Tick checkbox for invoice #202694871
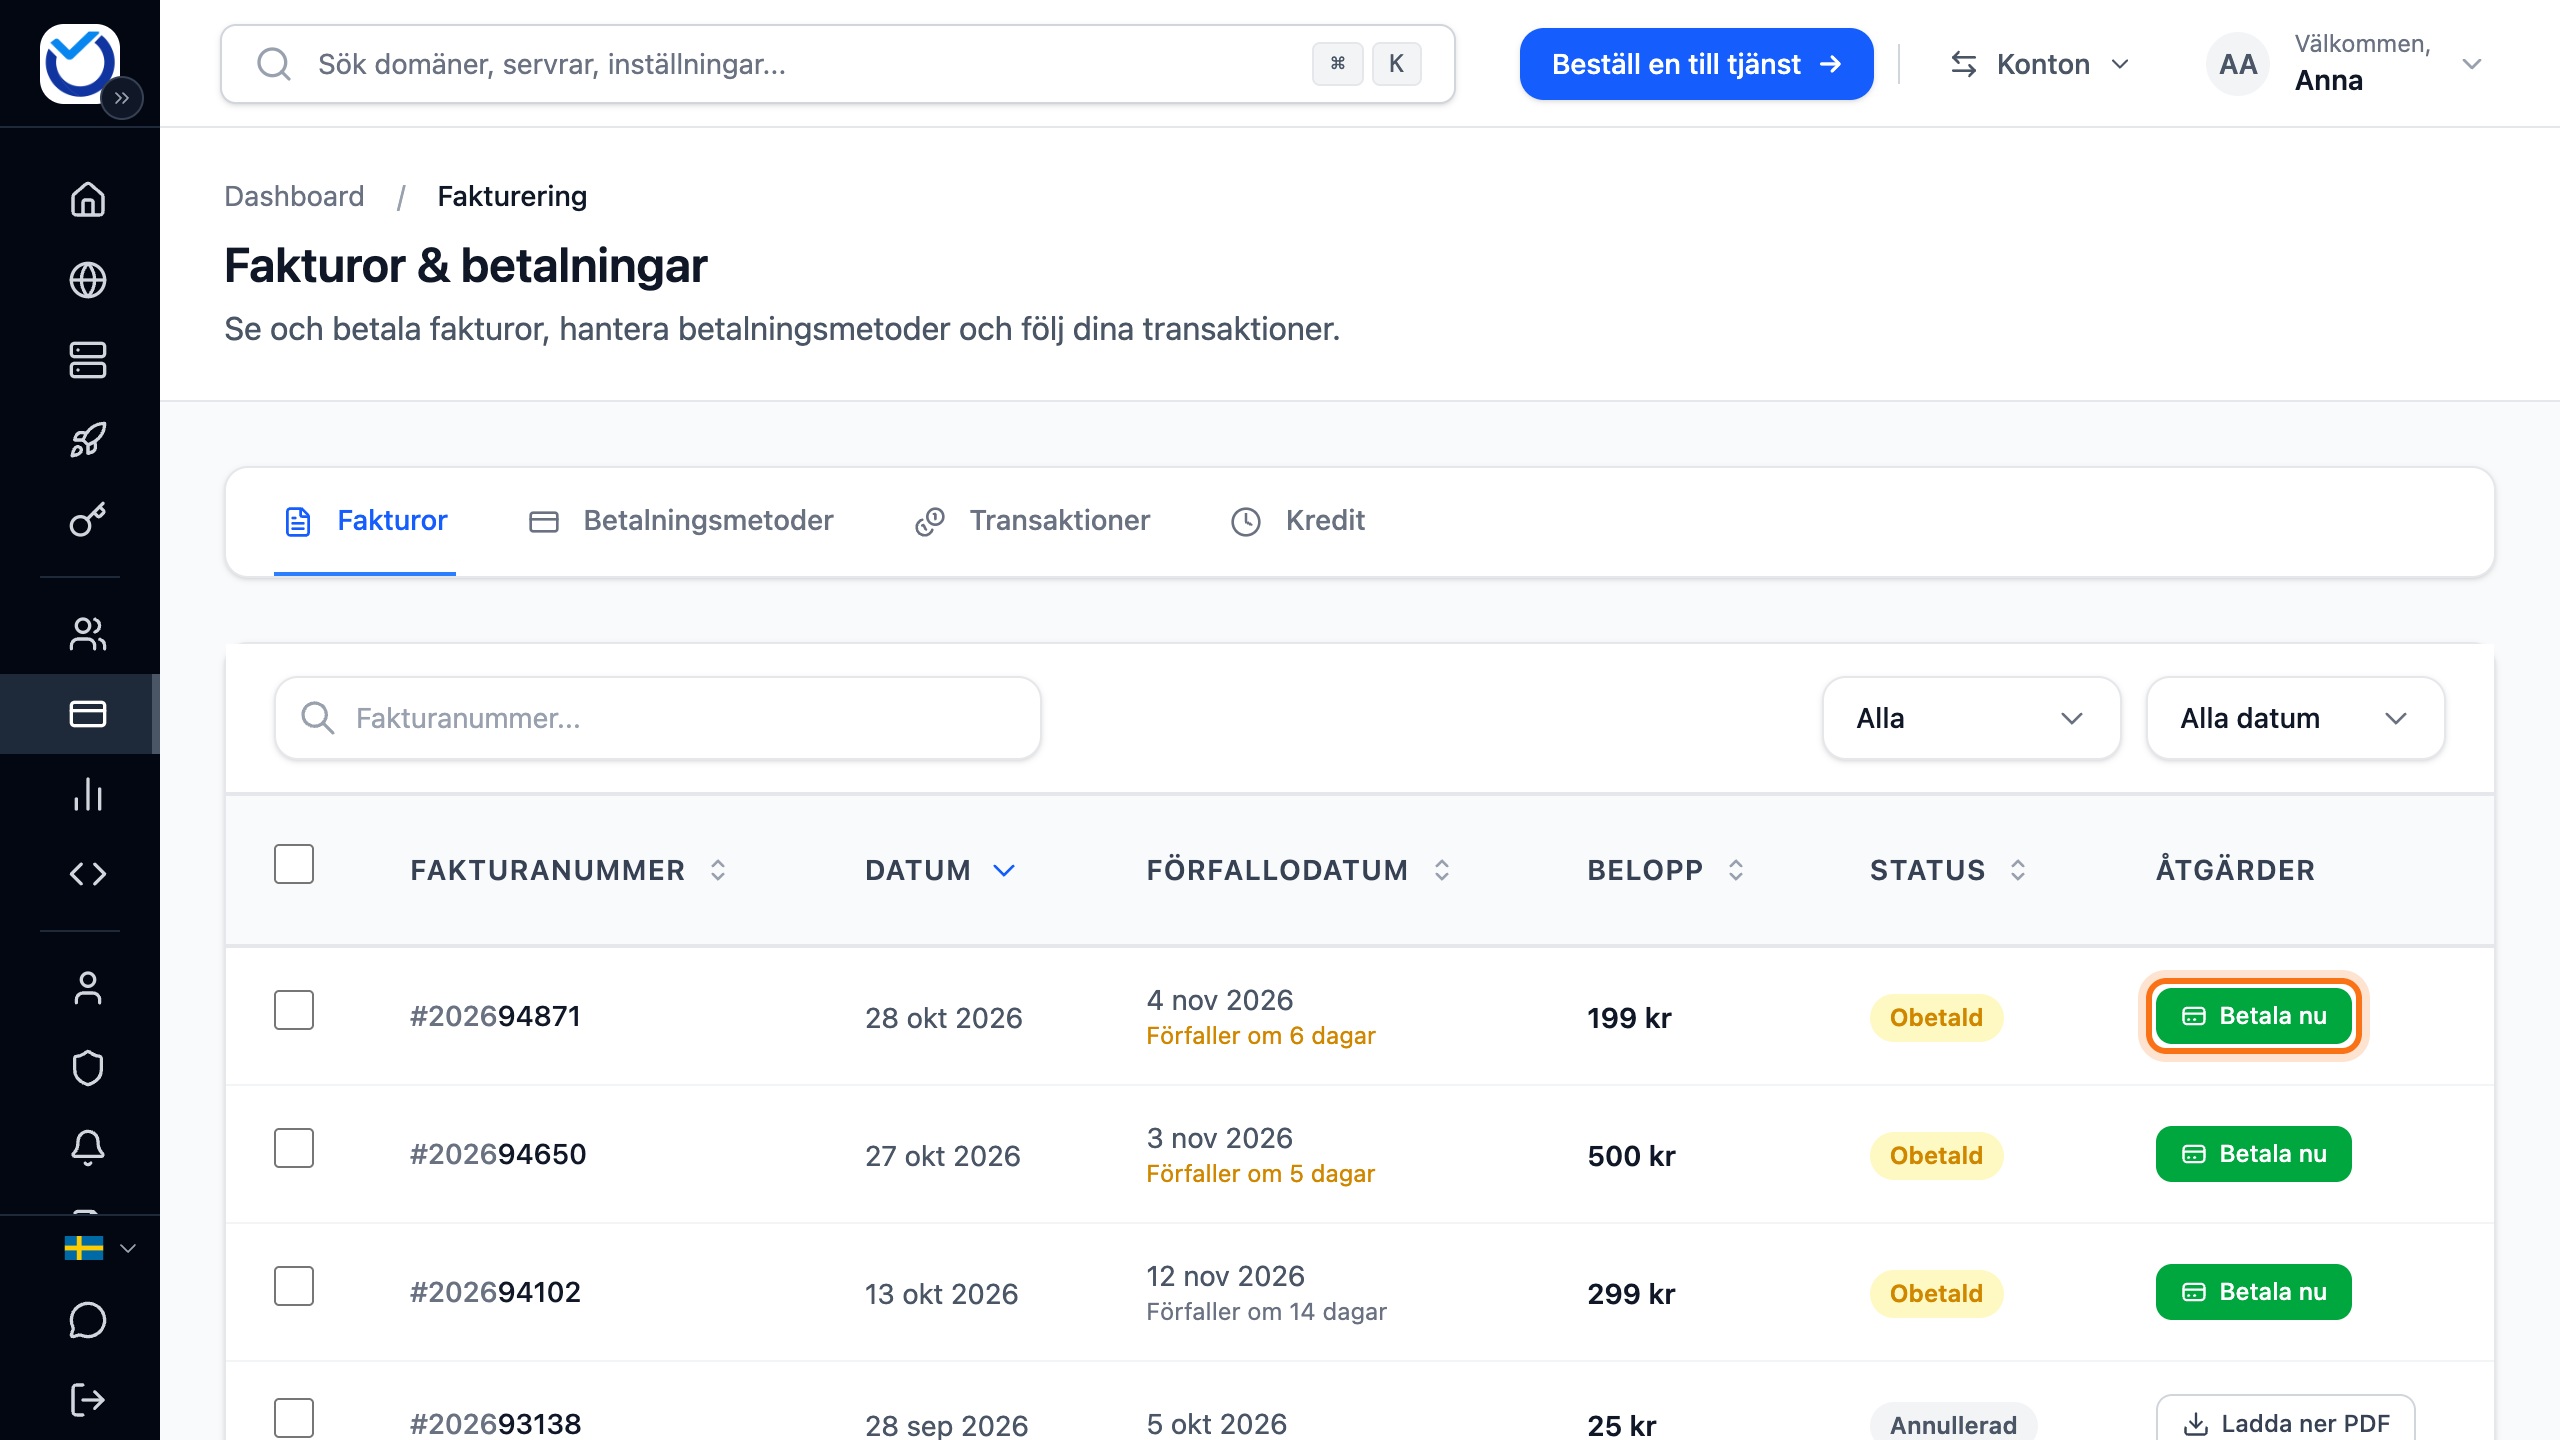2560x1440 pixels. tap(294, 1011)
